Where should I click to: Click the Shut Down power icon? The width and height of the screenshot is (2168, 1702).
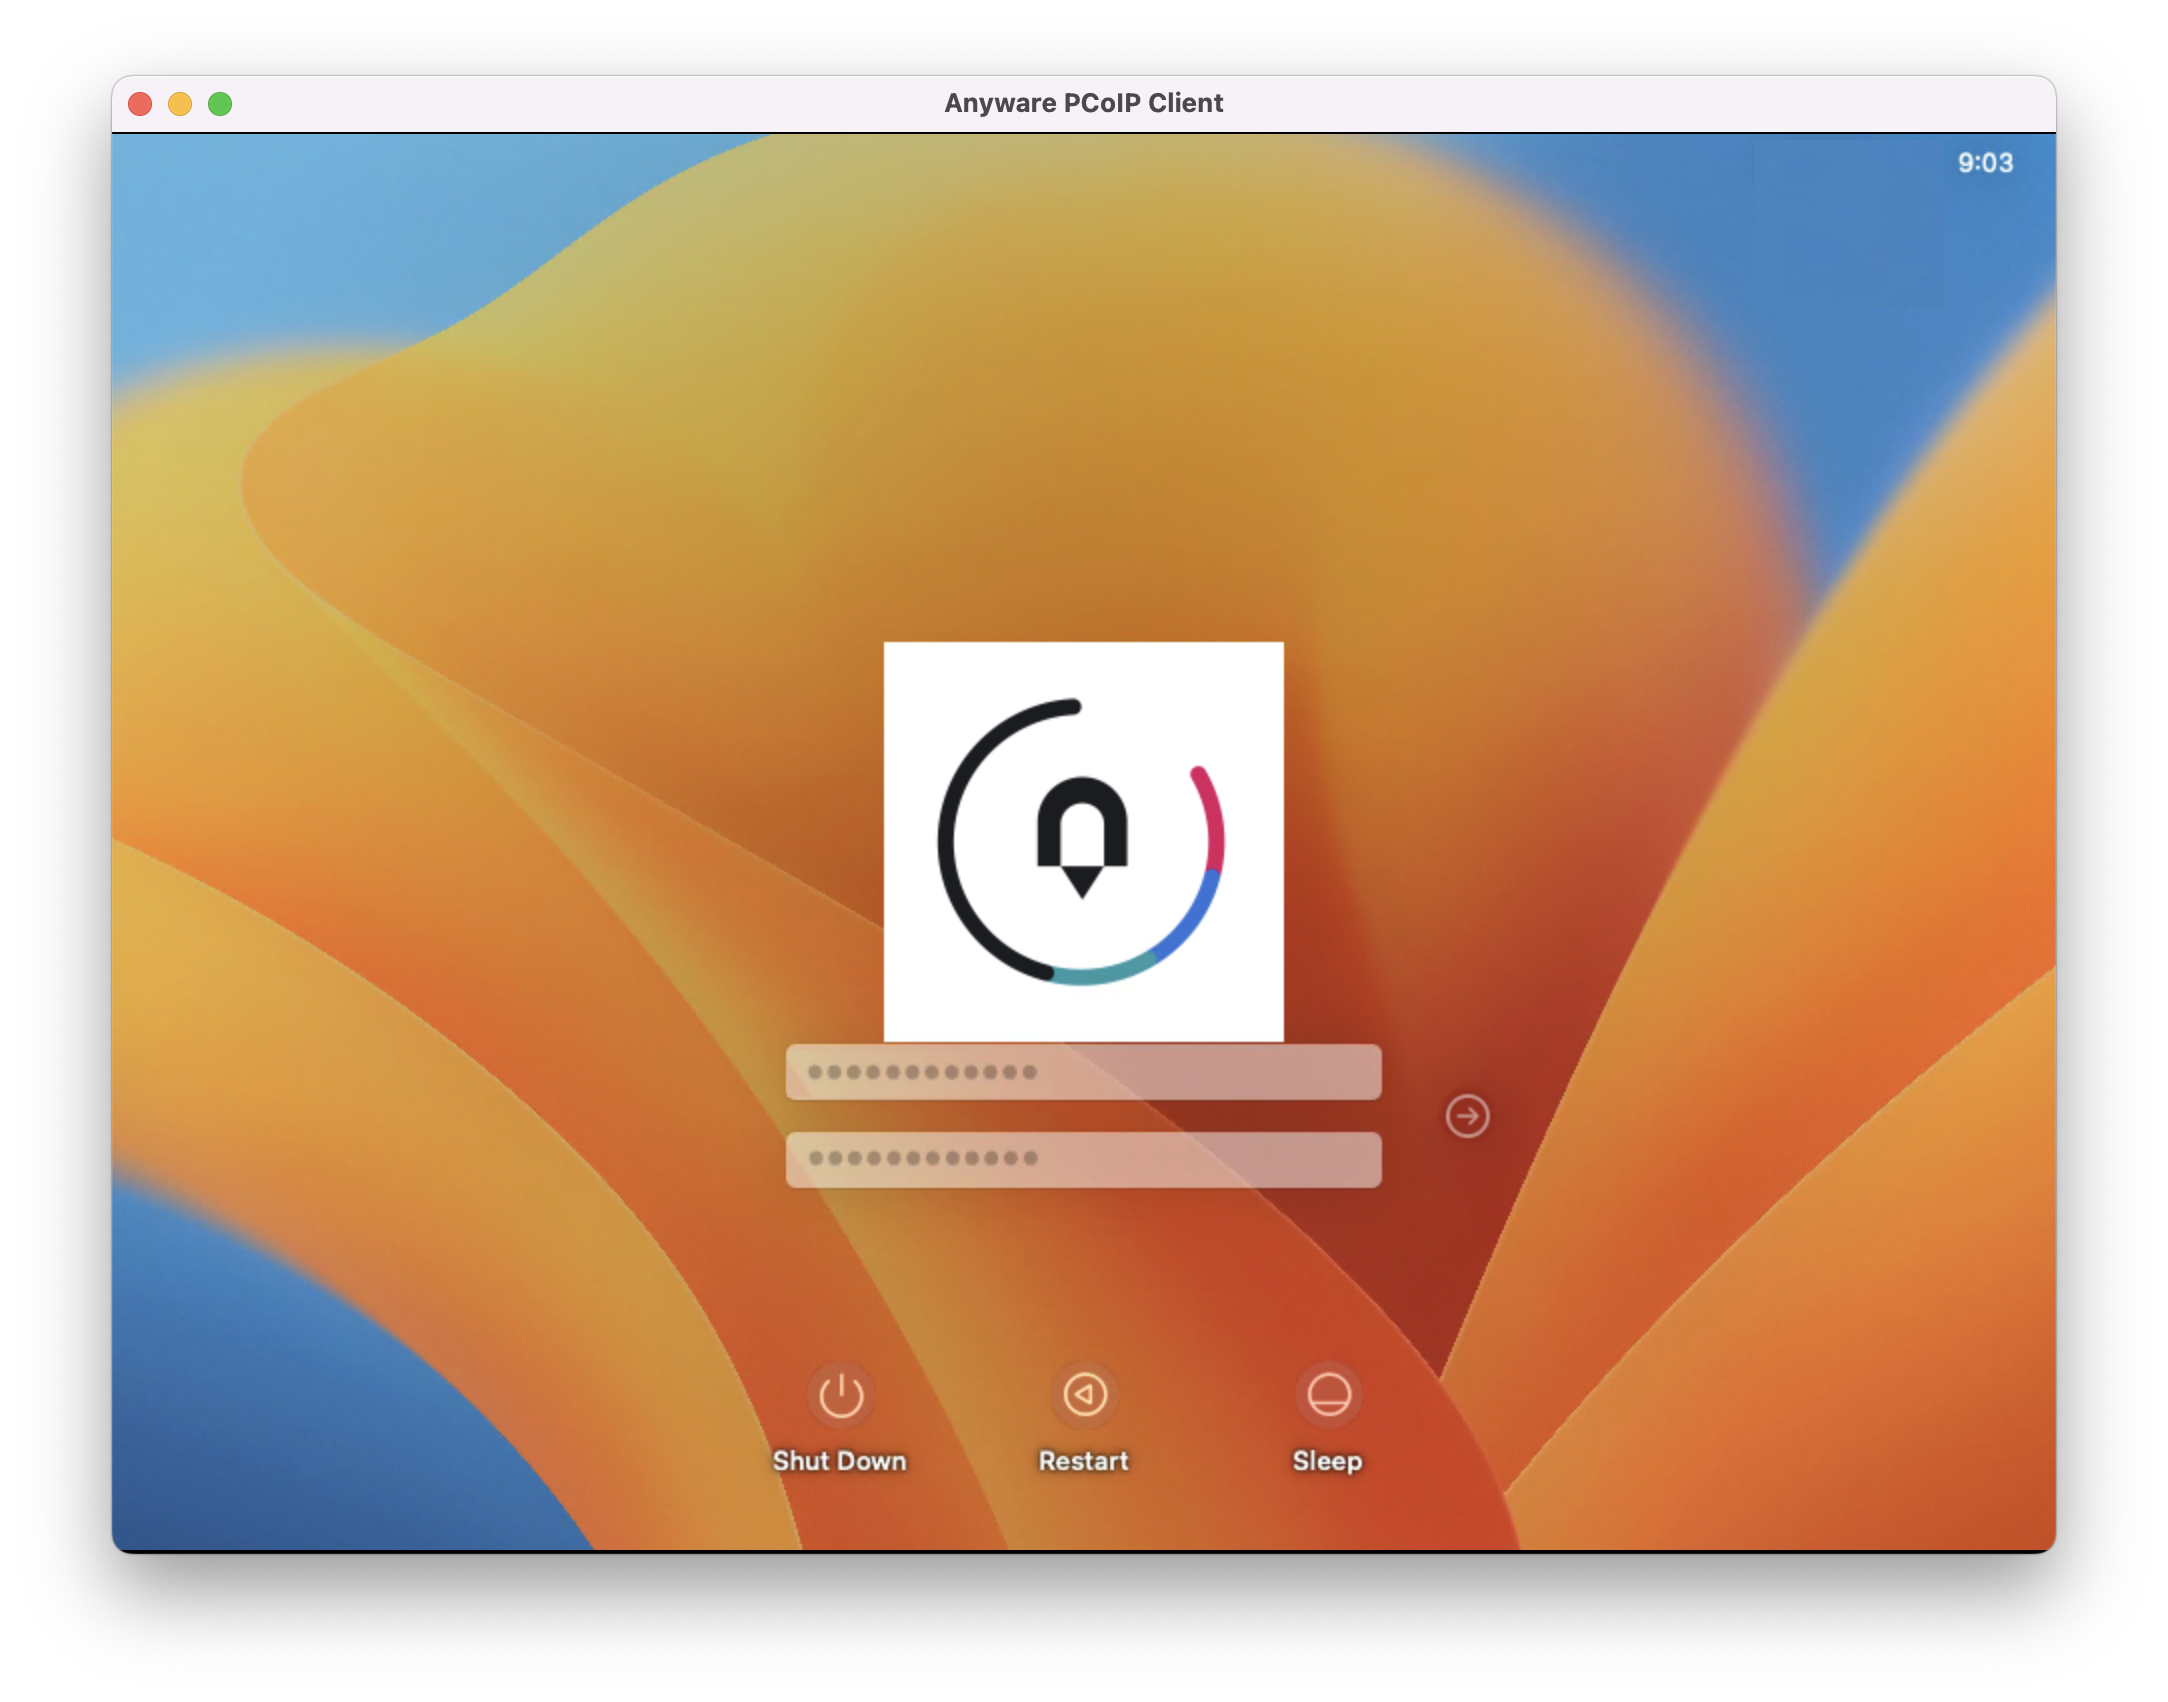(840, 1394)
